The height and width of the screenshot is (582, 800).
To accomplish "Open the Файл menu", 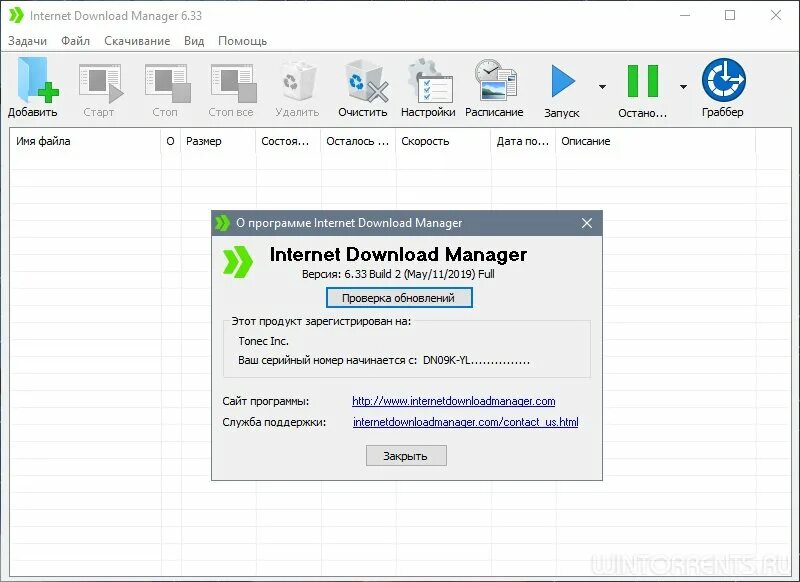I will coord(76,41).
